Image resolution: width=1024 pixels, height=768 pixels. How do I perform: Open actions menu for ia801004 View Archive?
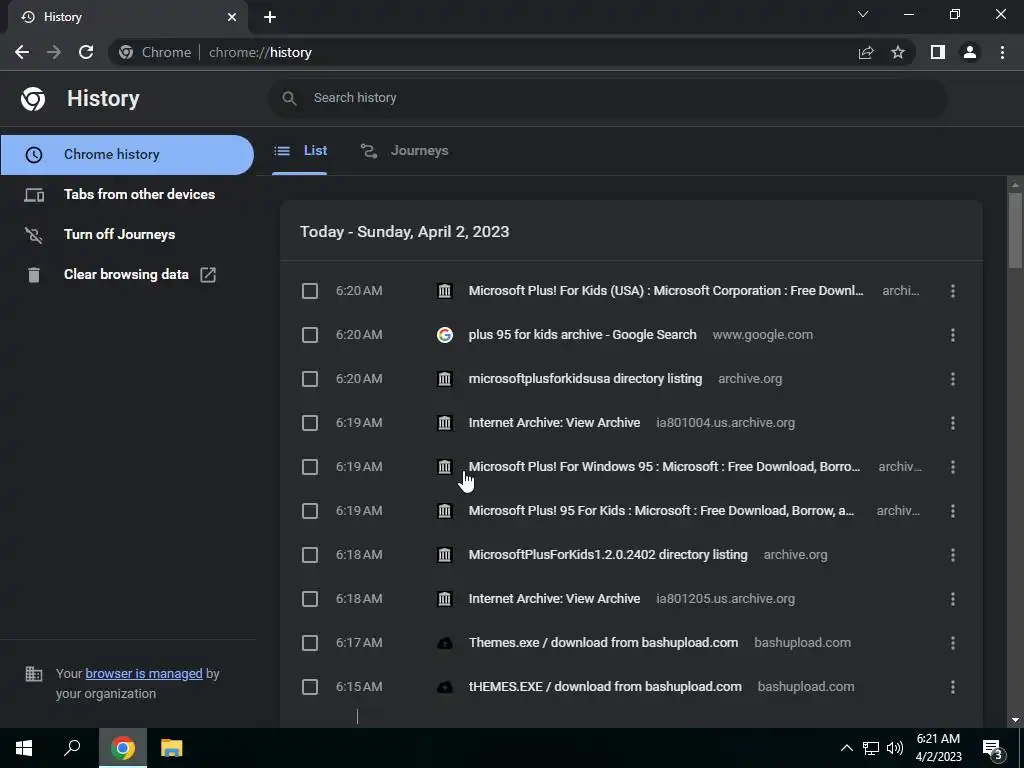click(953, 423)
